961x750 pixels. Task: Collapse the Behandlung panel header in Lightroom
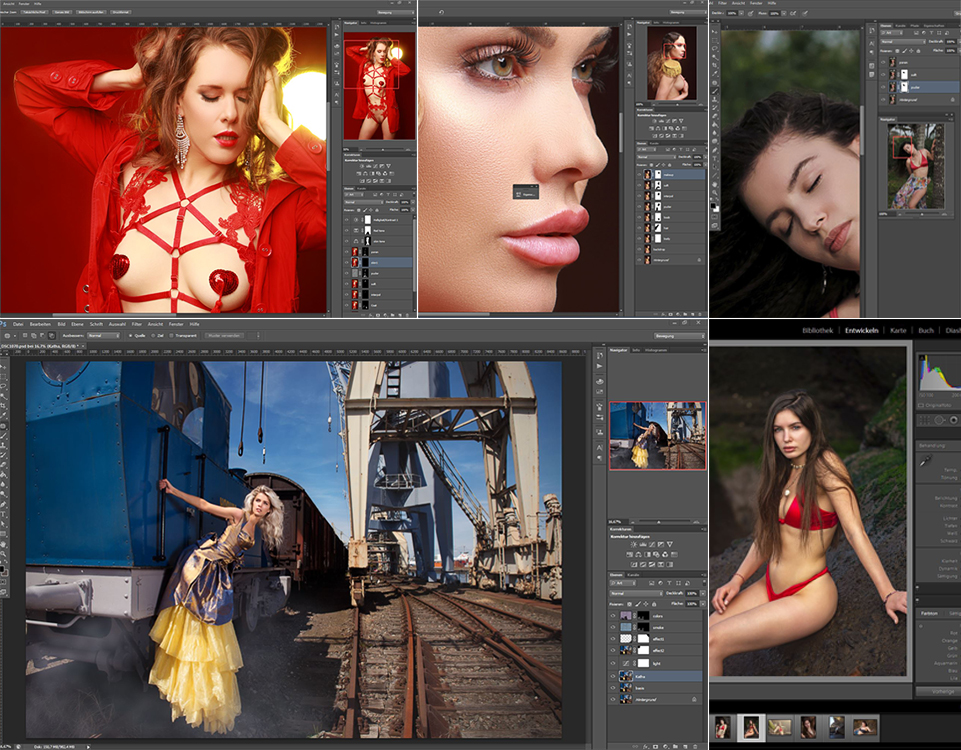pos(938,445)
